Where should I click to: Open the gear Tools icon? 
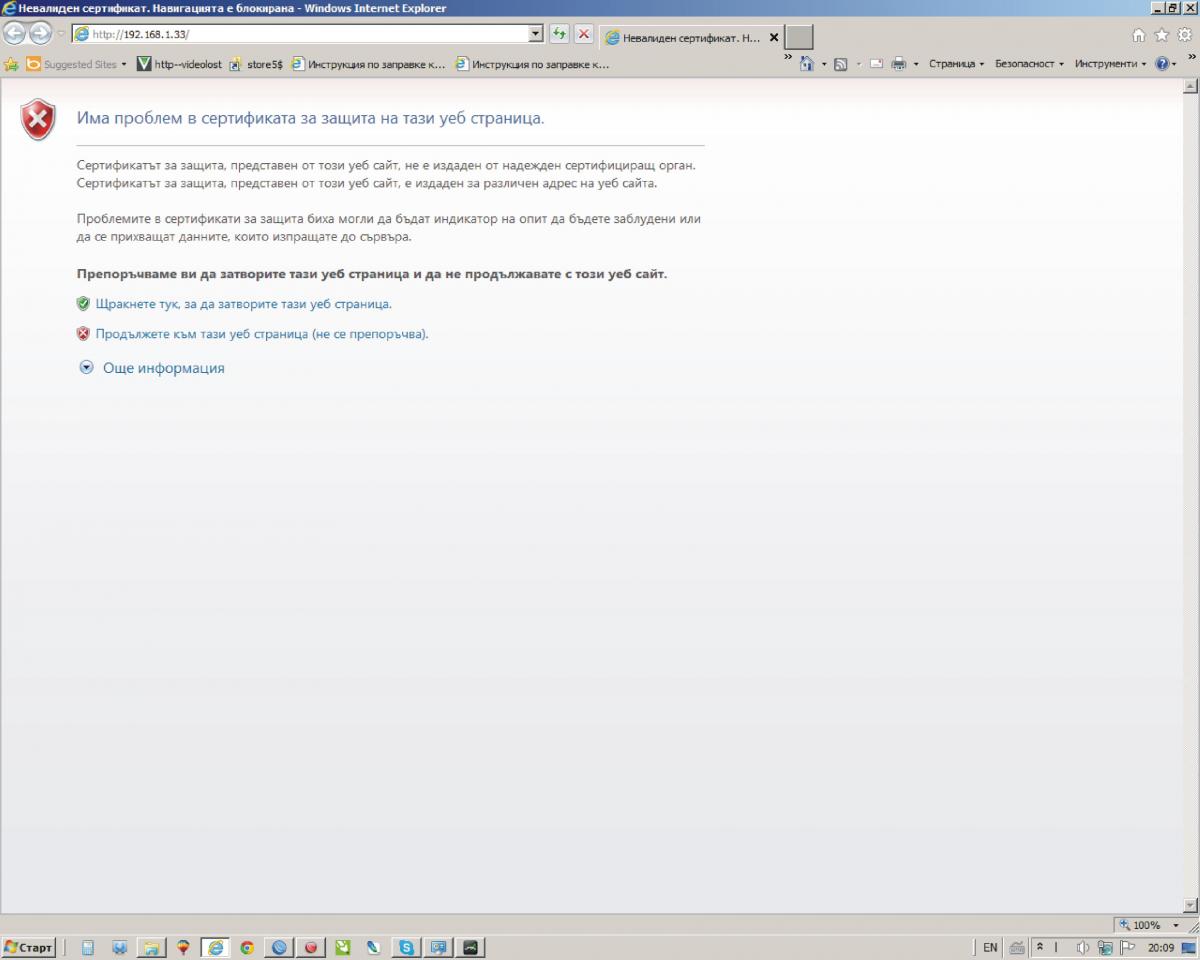coord(1184,35)
